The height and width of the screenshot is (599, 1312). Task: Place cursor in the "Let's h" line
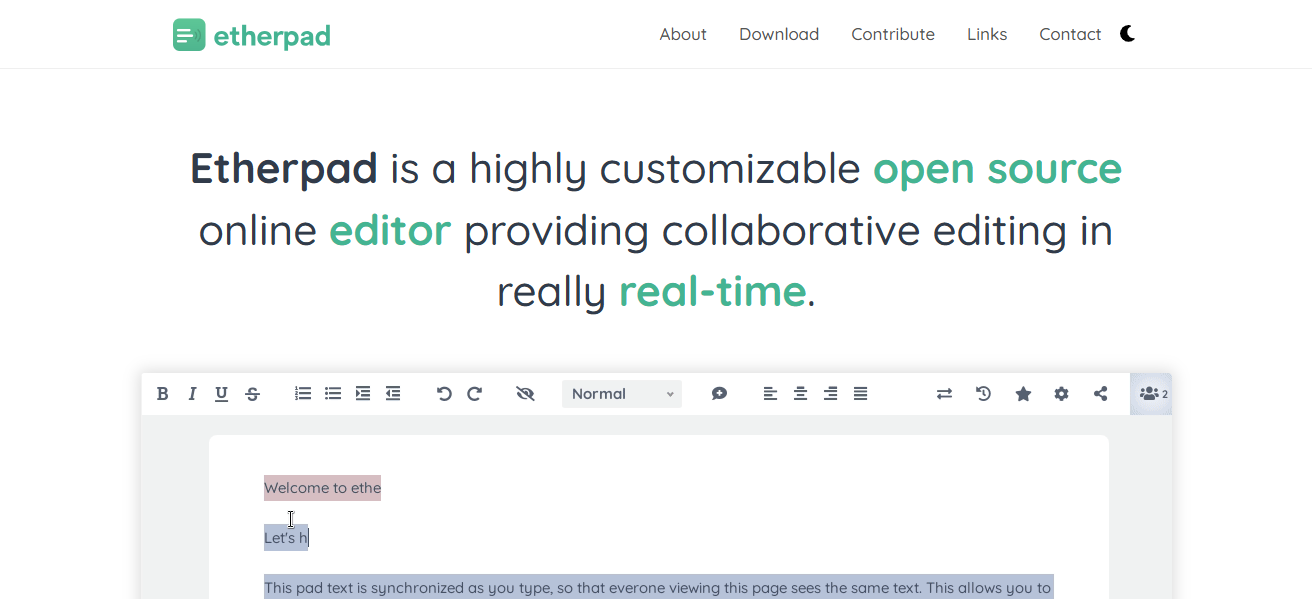point(286,538)
